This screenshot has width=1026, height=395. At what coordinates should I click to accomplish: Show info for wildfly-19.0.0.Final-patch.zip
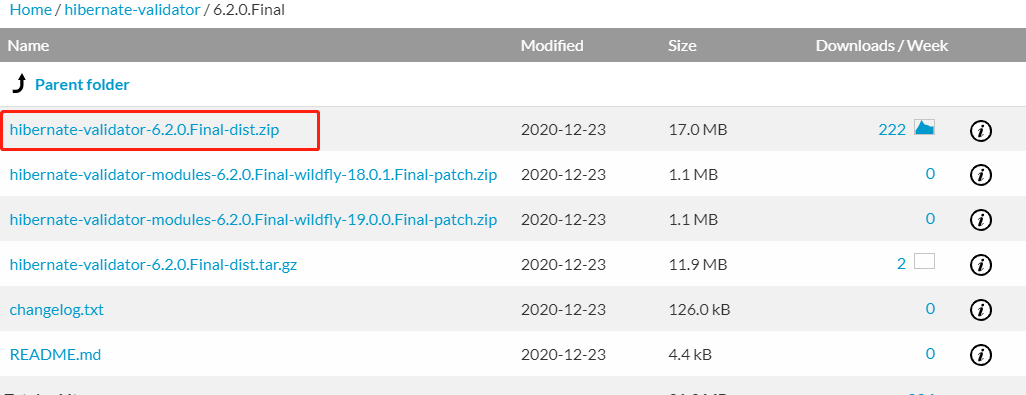pos(980,220)
